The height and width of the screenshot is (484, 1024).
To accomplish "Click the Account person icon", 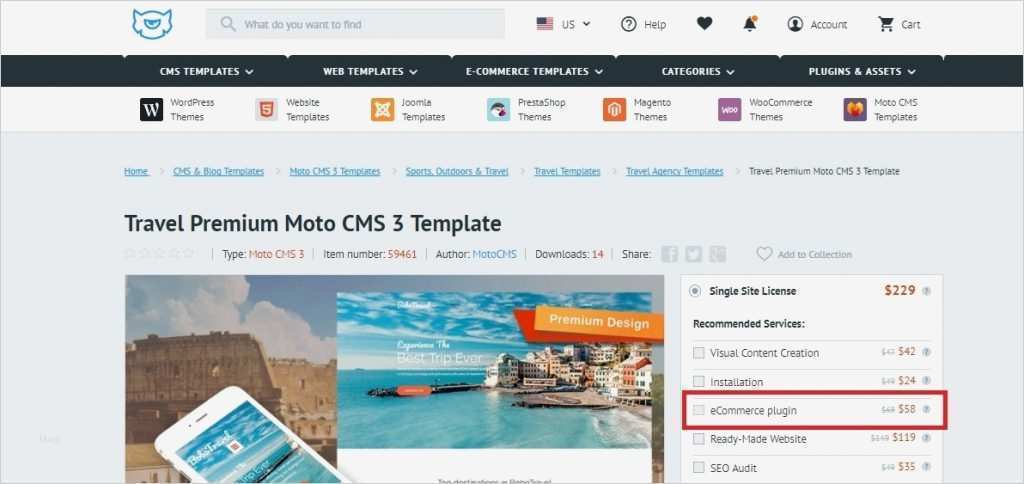I will click(x=795, y=24).
